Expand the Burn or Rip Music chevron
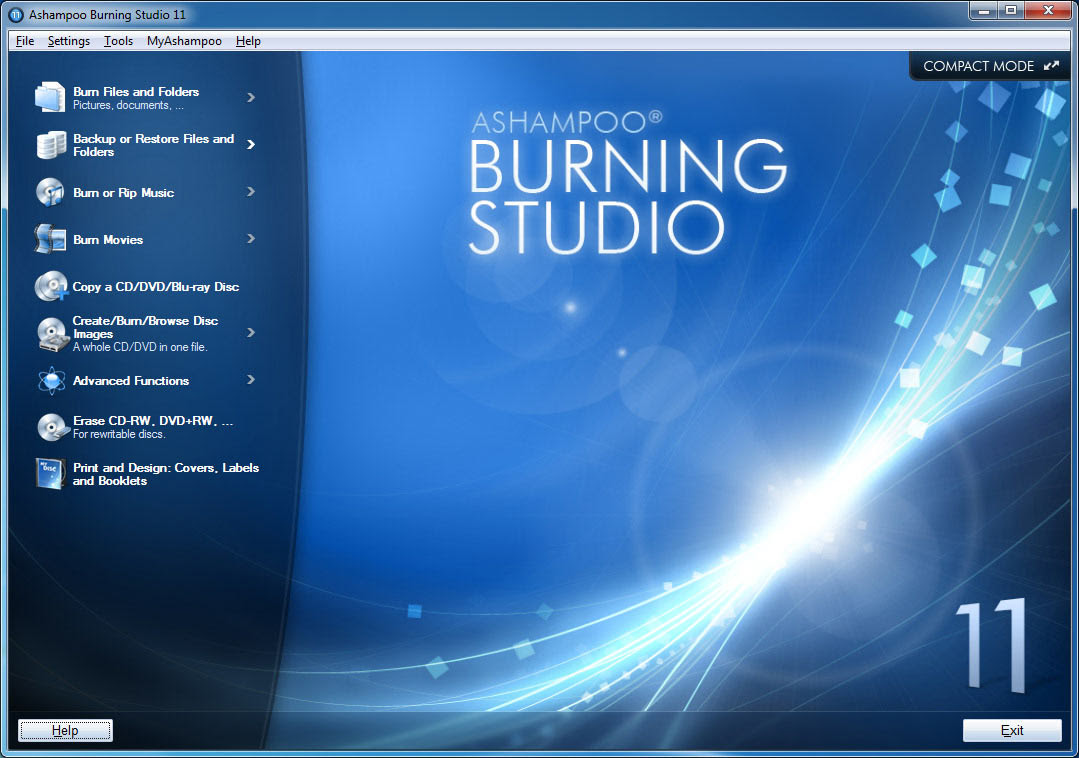The width and height of the screenshot is (1079, 758). click(251, 192)
